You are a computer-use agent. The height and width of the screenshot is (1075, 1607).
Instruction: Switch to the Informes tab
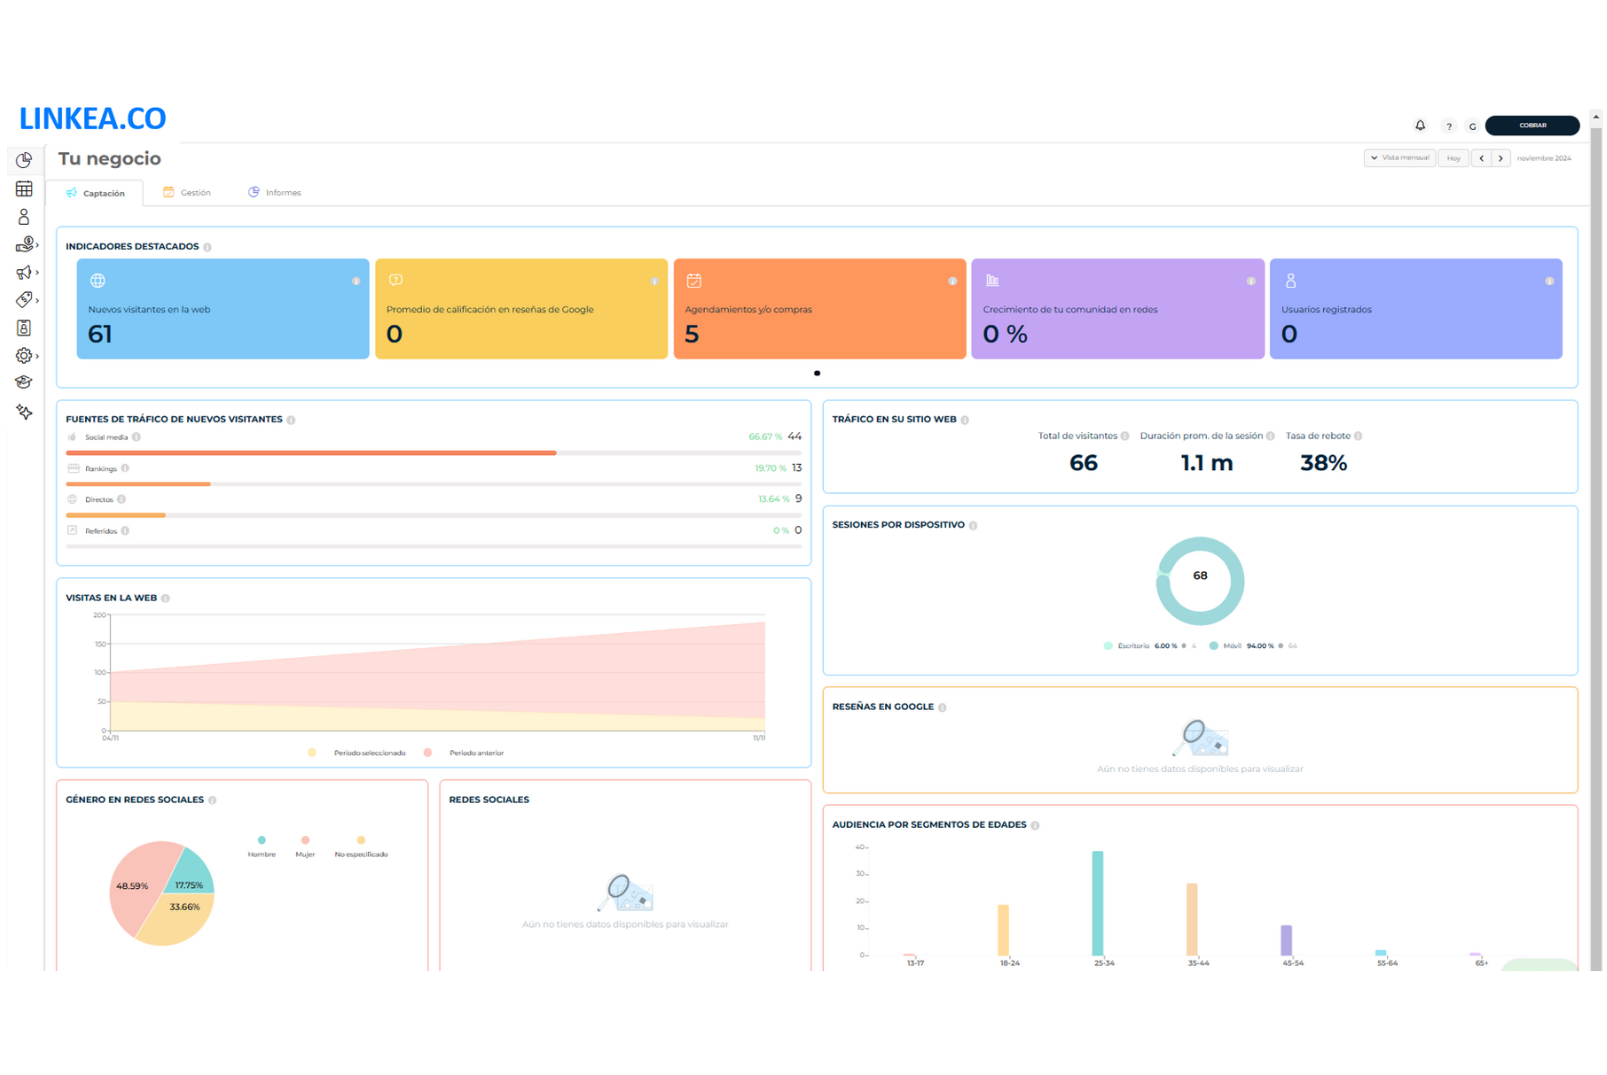[x=275, y=193]
